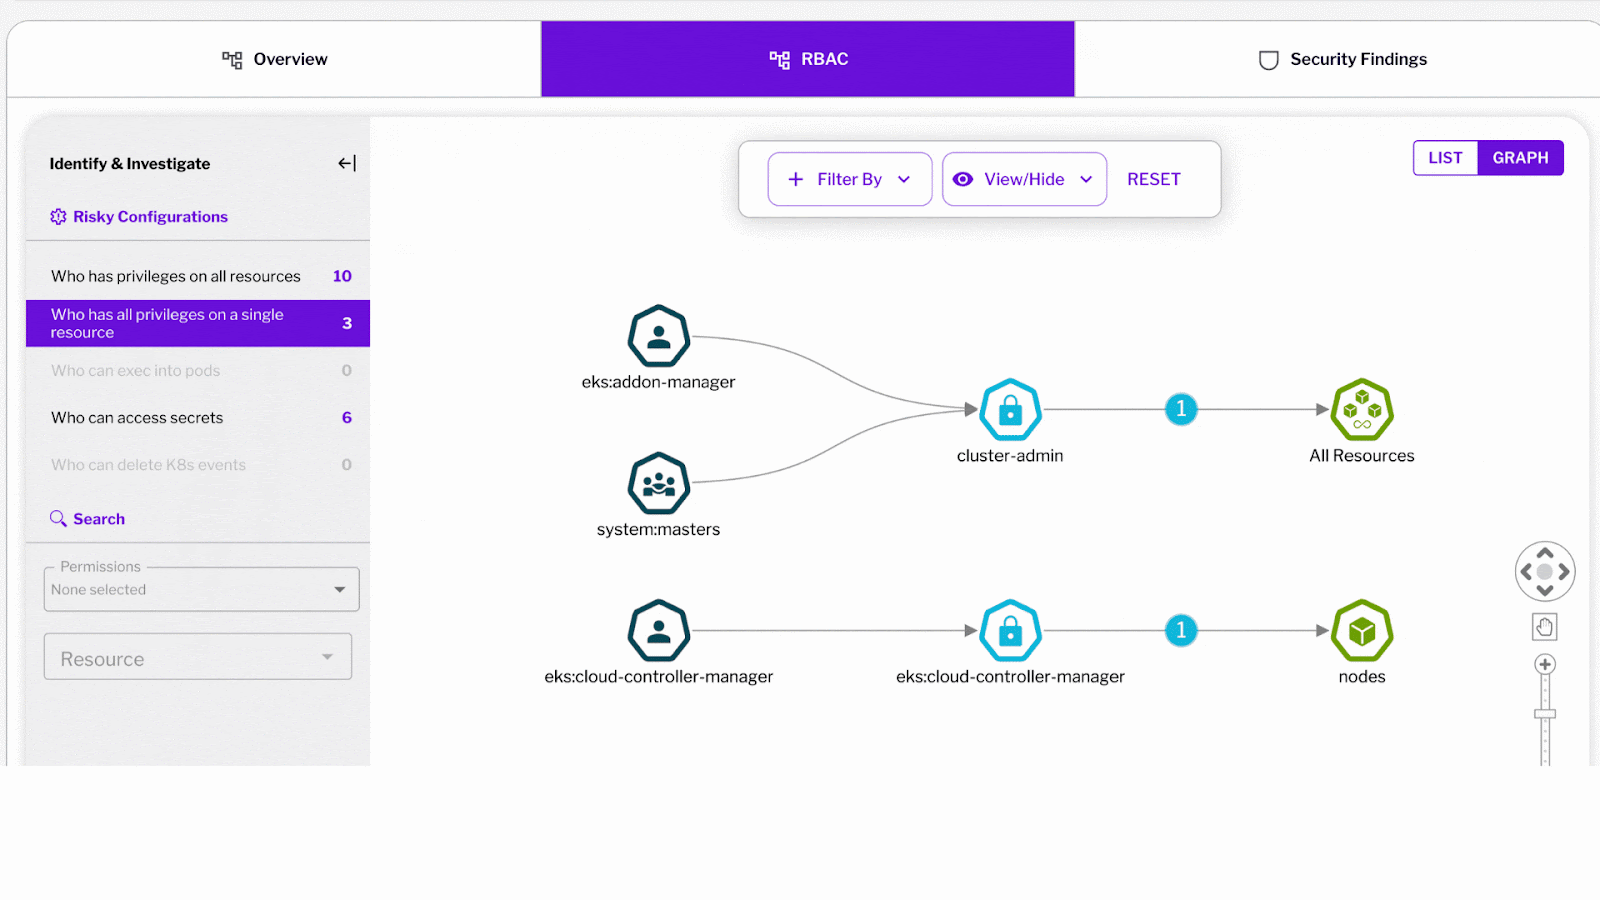This screenshot has width=1600, height=900.
Task: Open the Permissions dropdown
Action: [201, 589]
